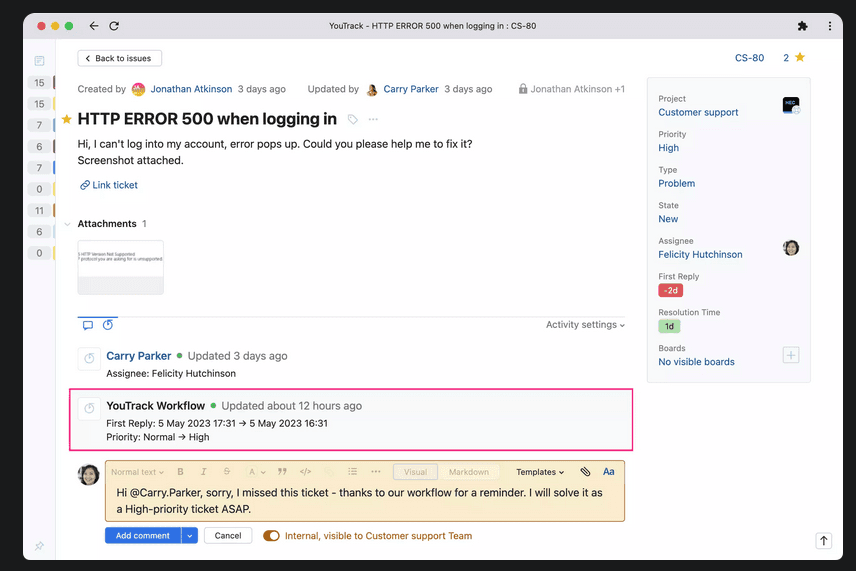Click the Felicity Hutchinson assignee avatar
Viewport: 856px width, 571px height.
(x=790, y=248)
